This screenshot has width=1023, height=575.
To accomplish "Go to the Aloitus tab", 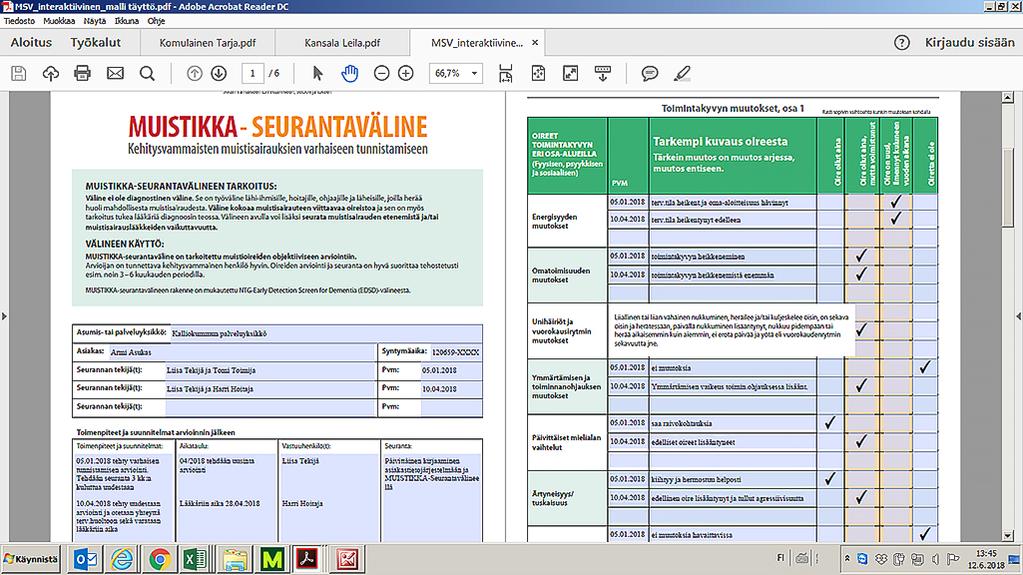I will pos(31,42).
